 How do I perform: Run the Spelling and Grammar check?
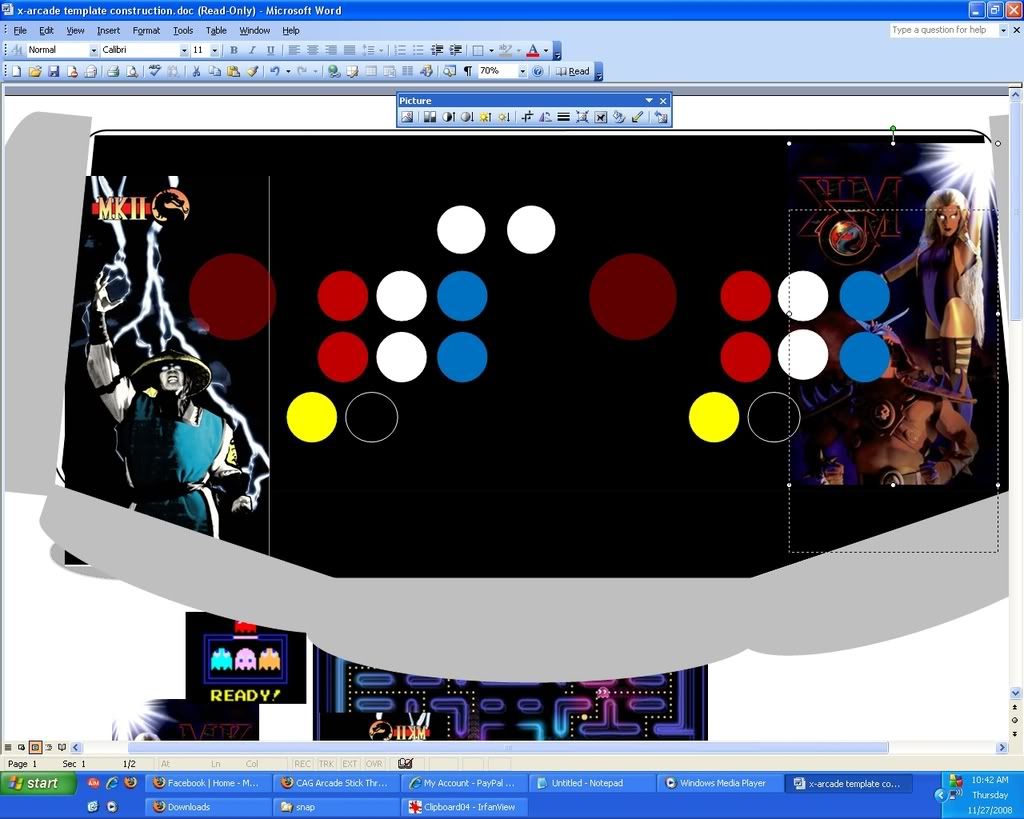[x=155, y=71]
